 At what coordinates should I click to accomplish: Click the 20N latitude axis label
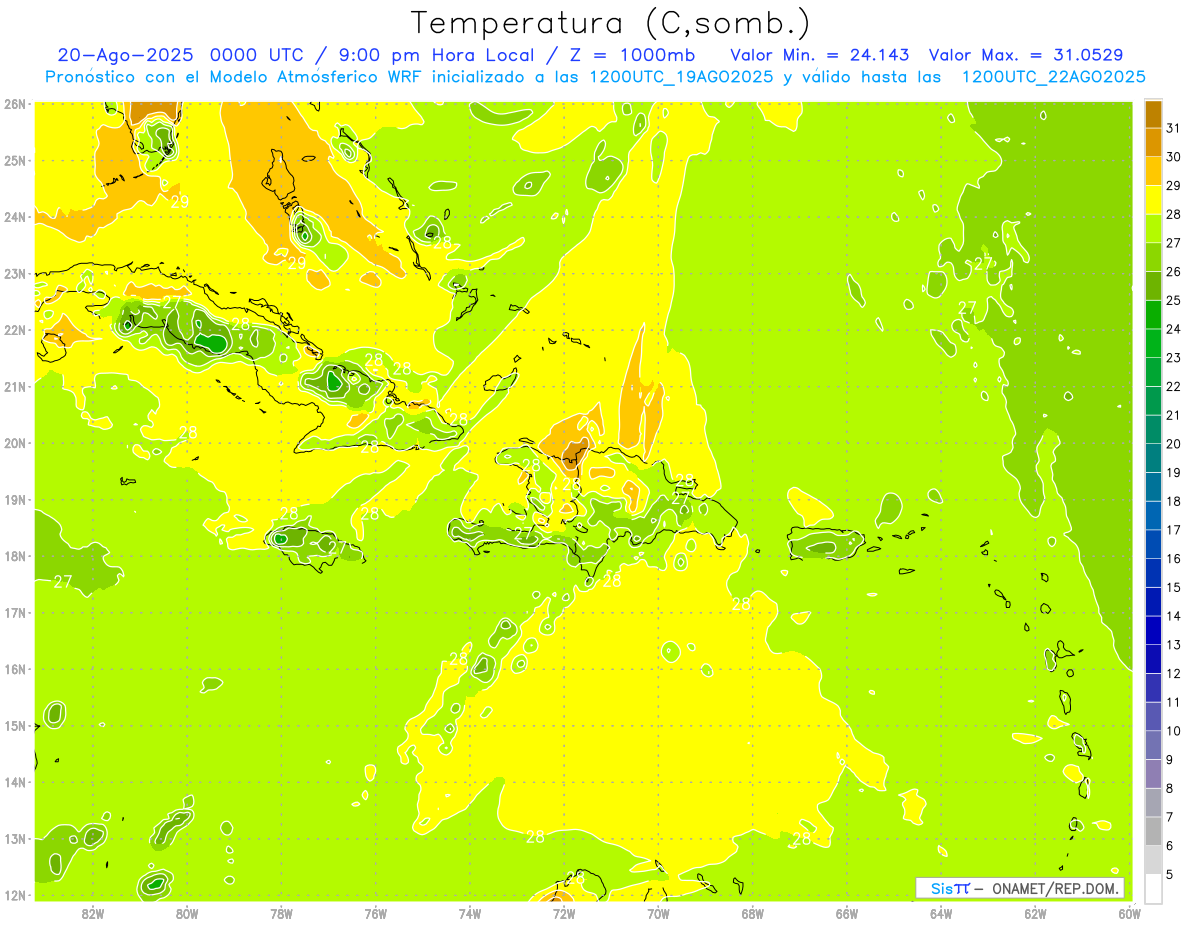pyautogui.click(x=14, y=443)
